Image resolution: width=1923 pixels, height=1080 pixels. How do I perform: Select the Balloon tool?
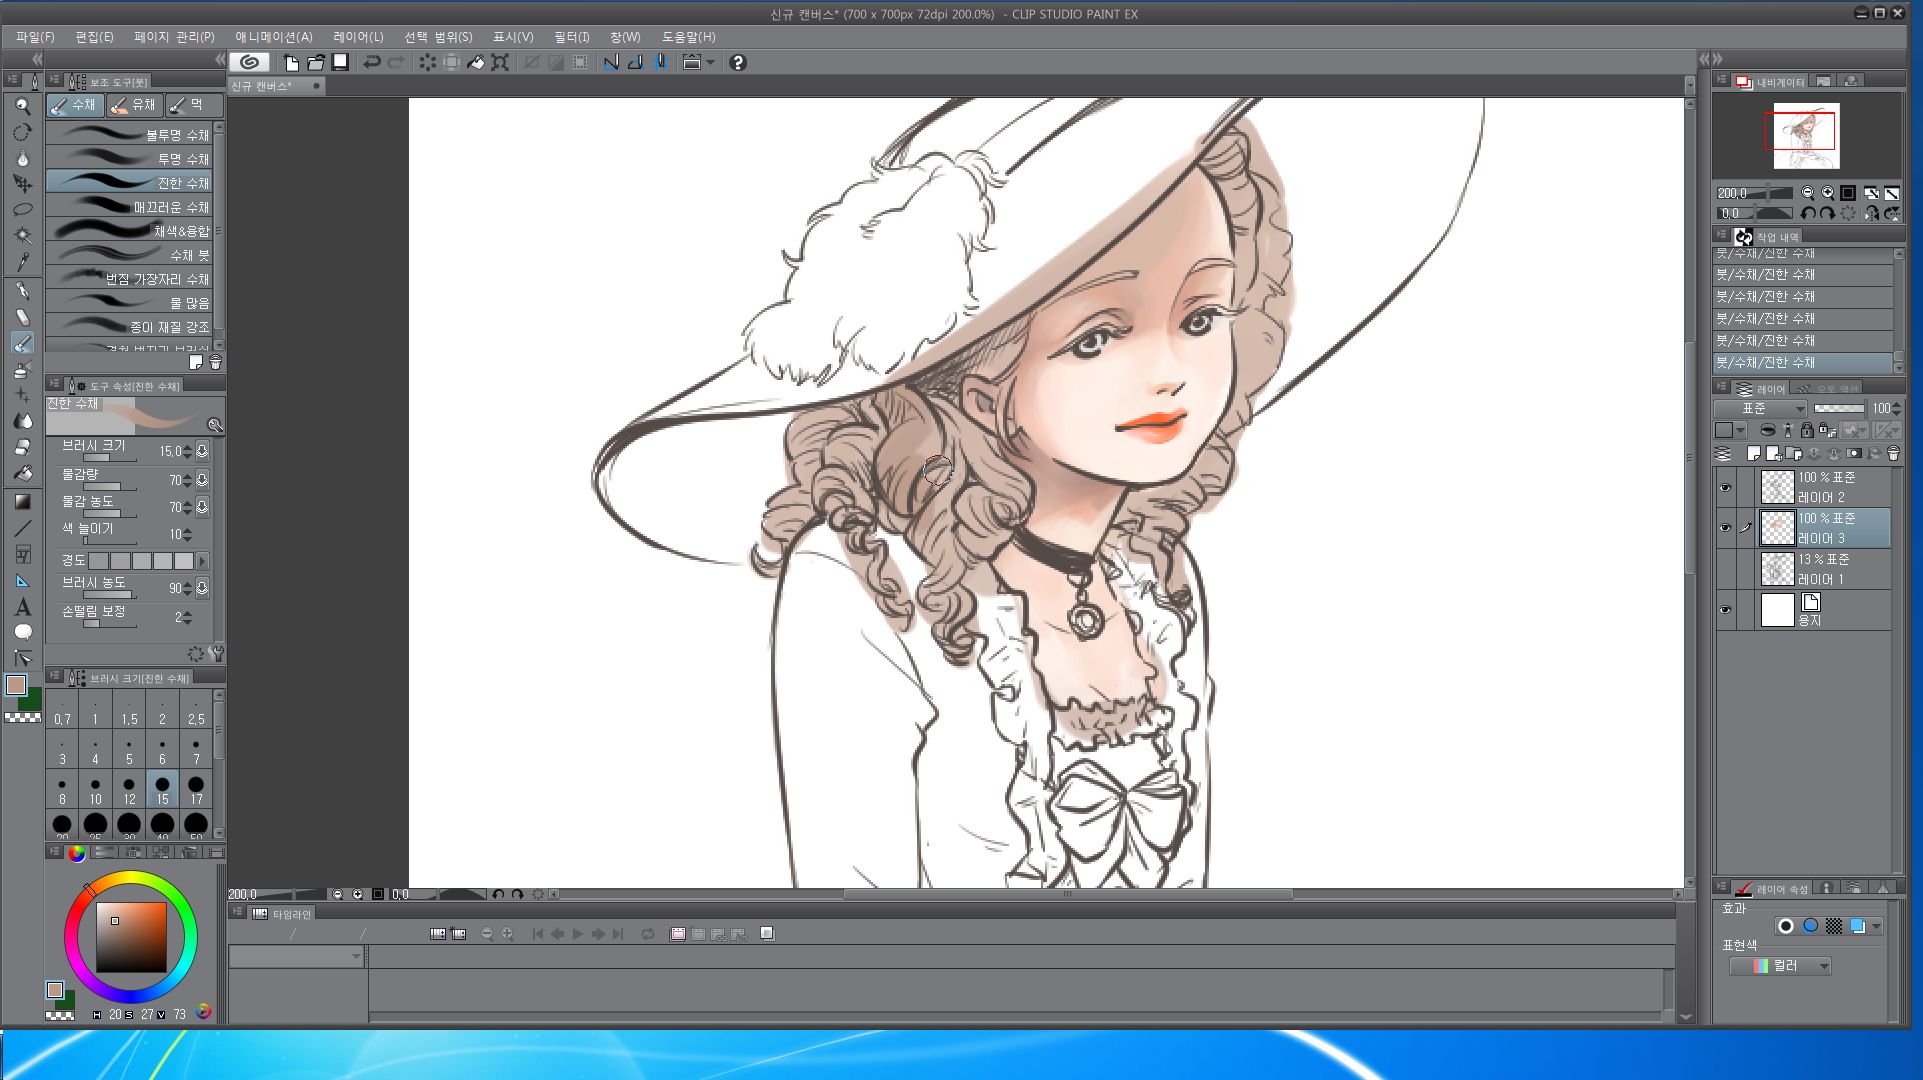click(22, 632)
